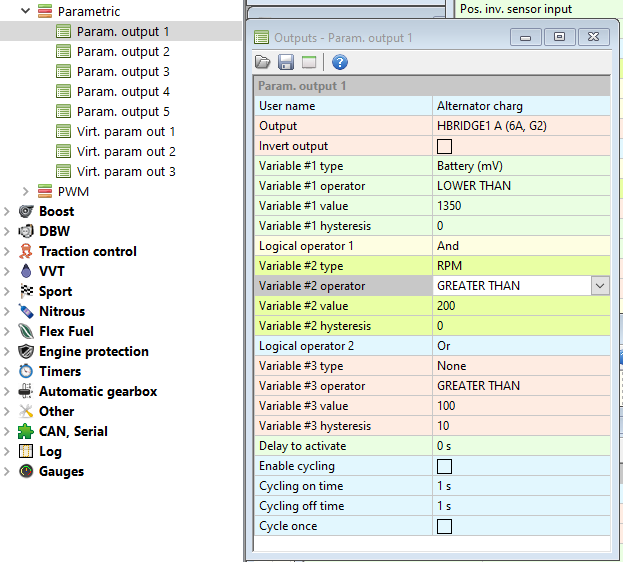
Task: Click Variable #2 type value RPM
Action: 521,266
